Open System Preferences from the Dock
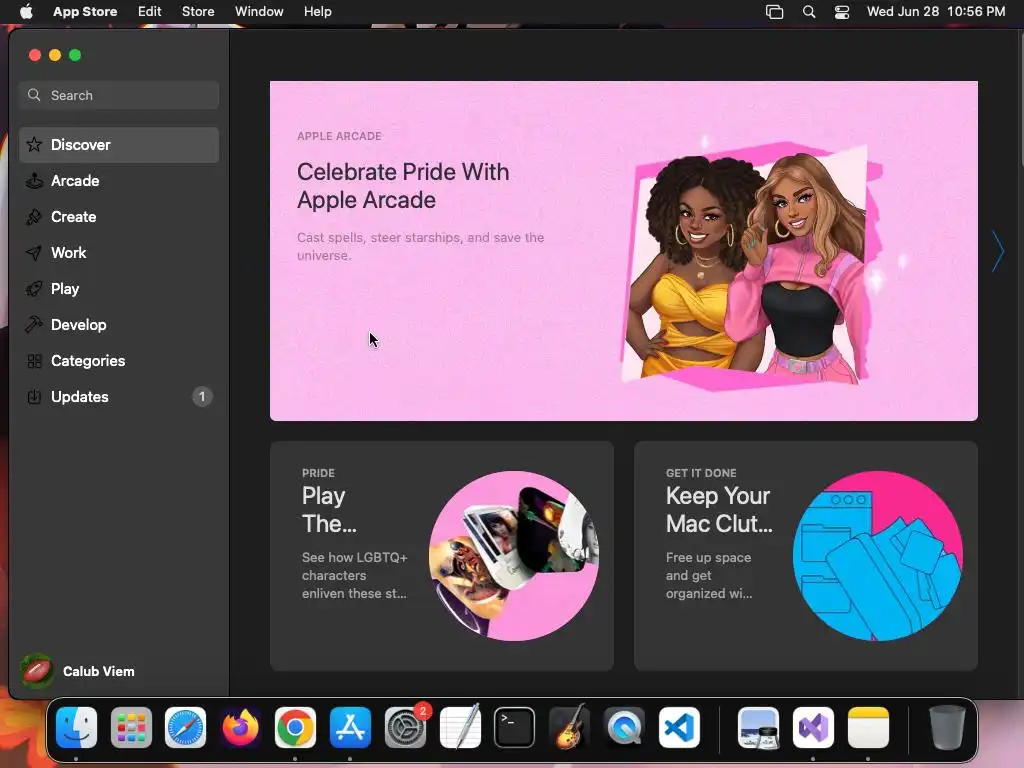Viewport: 1024px width, 768px height. click(x=405, y=727)
